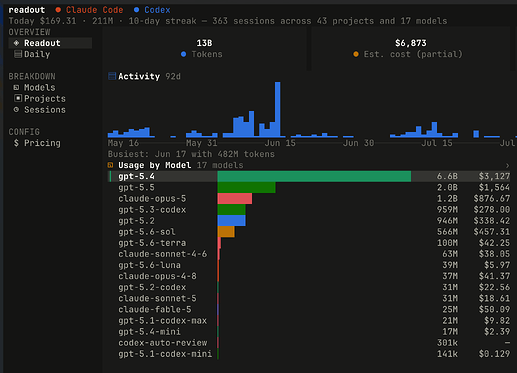Select the gpt-5.6-sol model row
Viewport: 517px width, 373px height.
tap(309, 232)
